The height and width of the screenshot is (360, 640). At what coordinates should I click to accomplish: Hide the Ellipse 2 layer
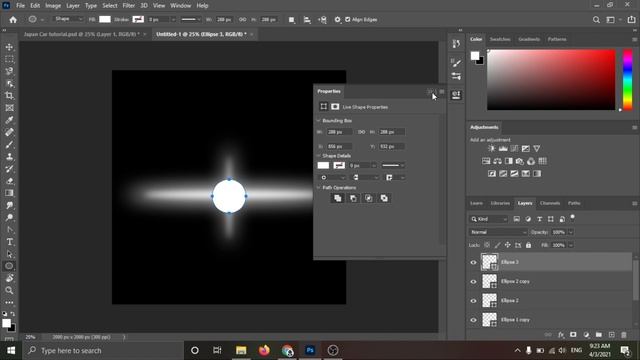coord(473,301)
